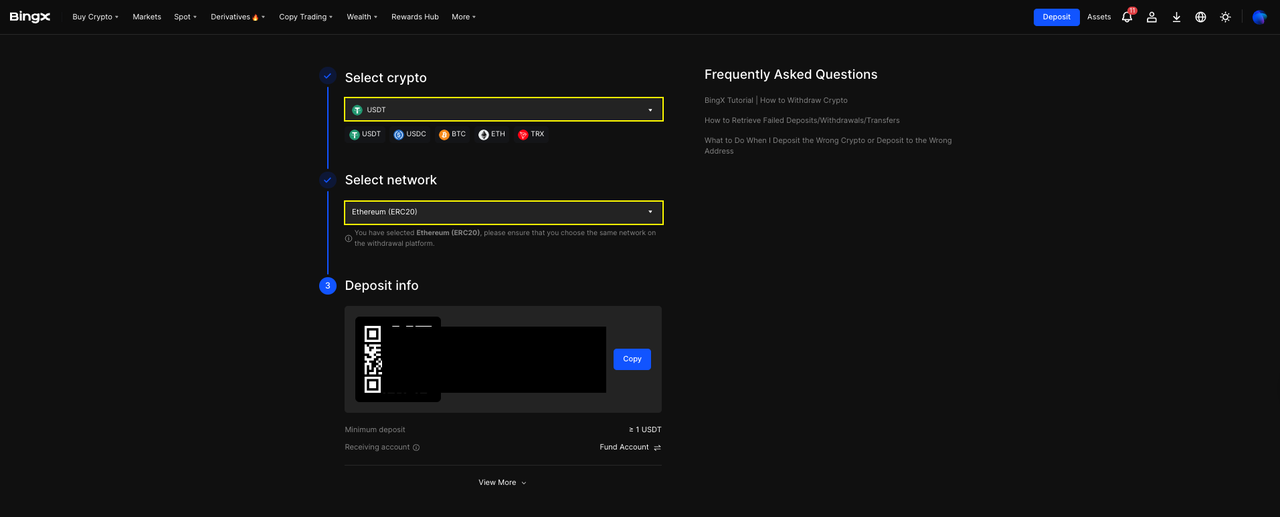Open the USDT crypto dropdown

pyautogui.click(x=503, y=110)
